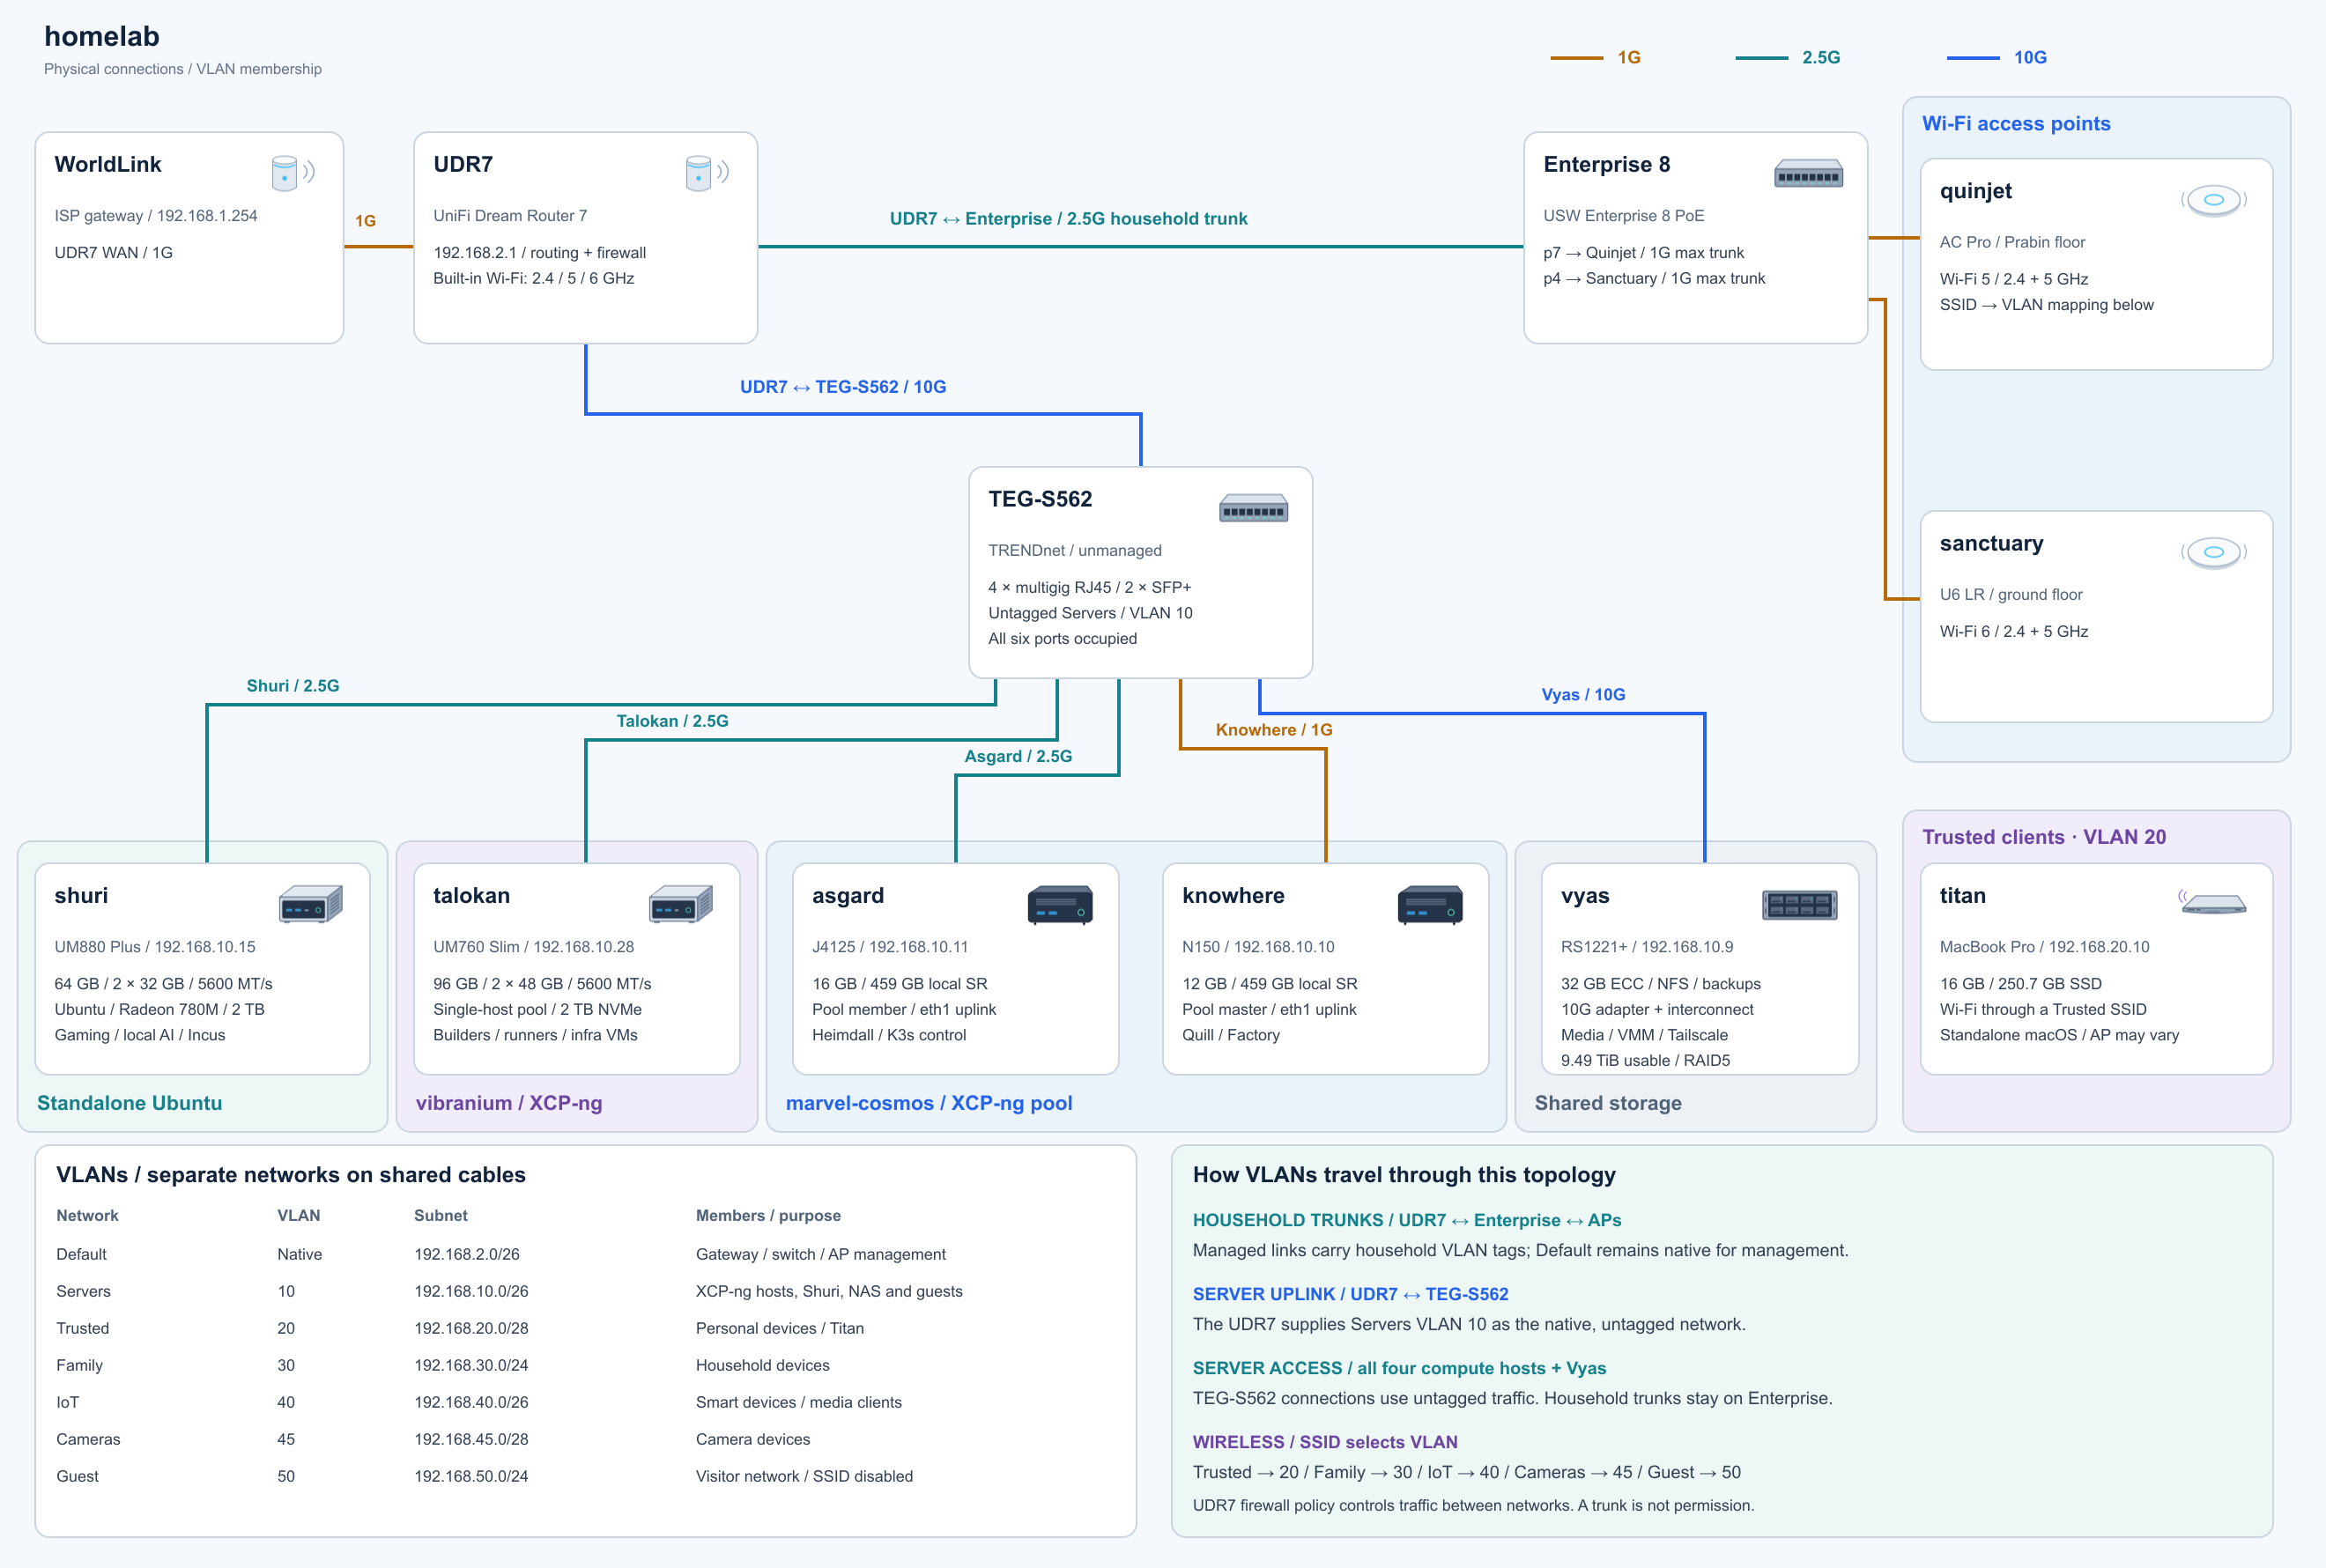Click the IoT subnet 192.168.40.0/26
2326x1568 pixels.
(471, 1402)
